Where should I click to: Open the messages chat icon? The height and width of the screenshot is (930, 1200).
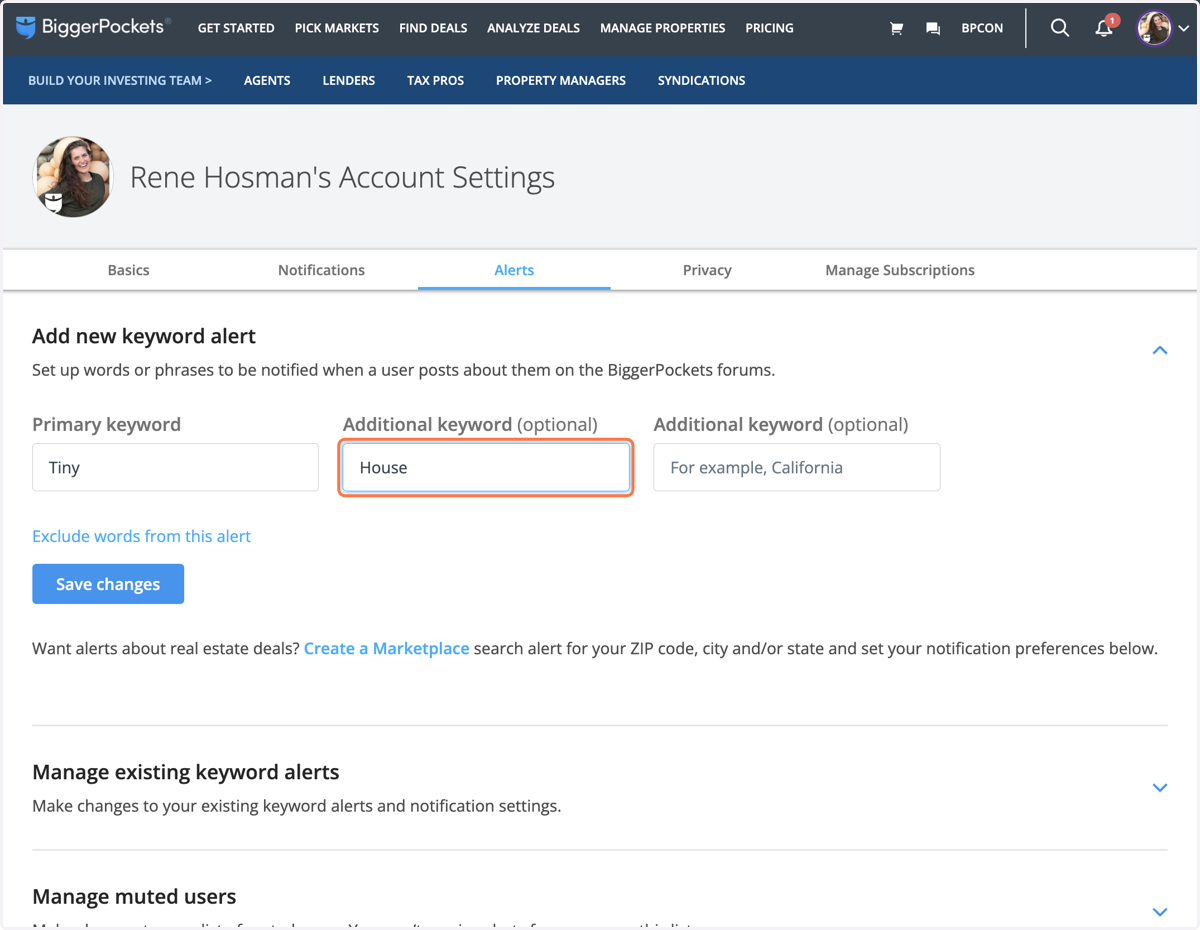tap(933, 28)
